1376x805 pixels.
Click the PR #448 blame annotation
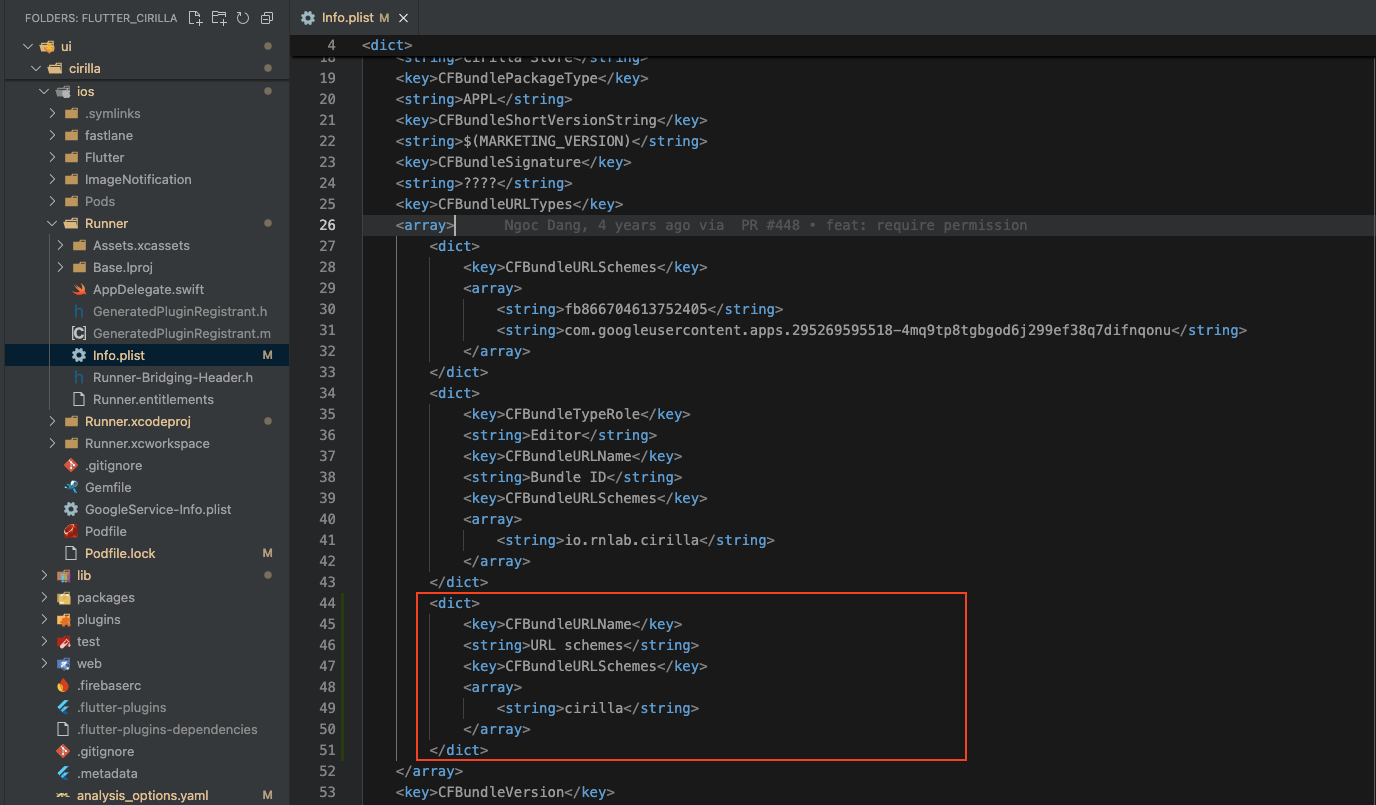pos(770,225)
